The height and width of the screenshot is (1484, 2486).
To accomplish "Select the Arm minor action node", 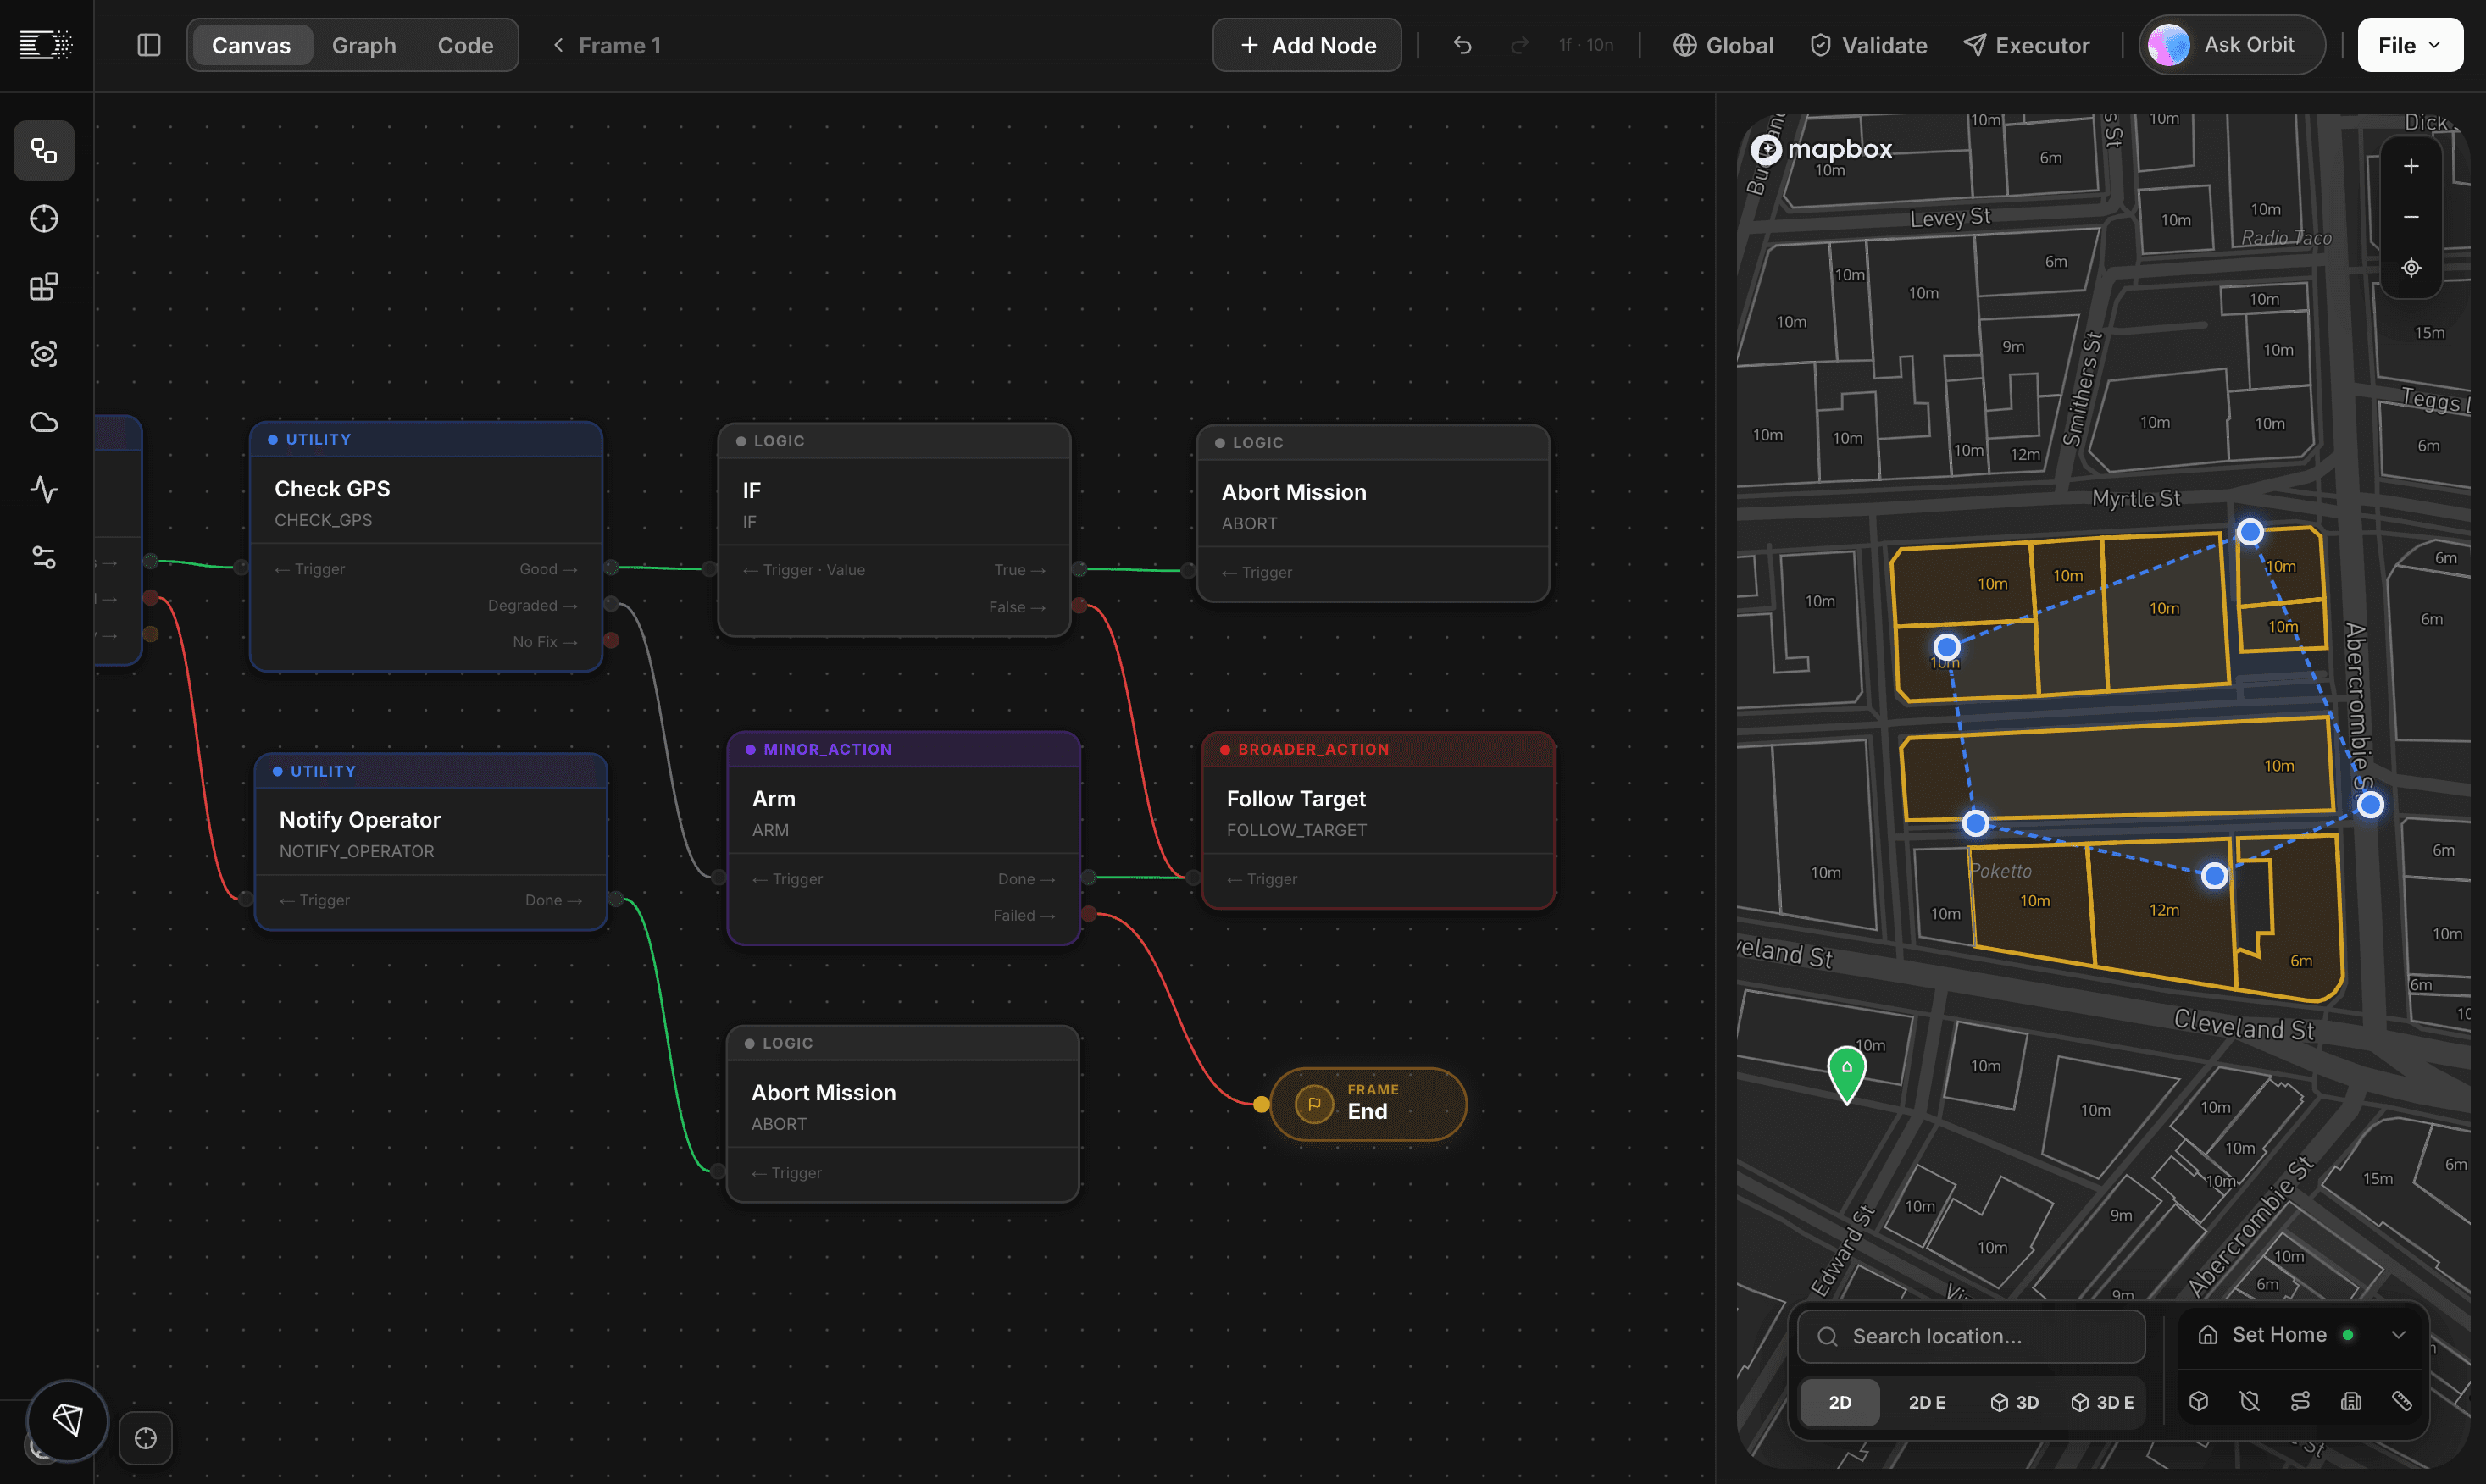I will [904, 838].
